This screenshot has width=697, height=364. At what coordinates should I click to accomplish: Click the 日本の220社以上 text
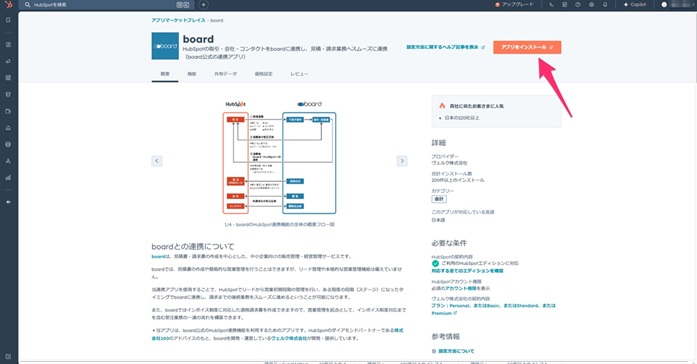tap(462, 118)
